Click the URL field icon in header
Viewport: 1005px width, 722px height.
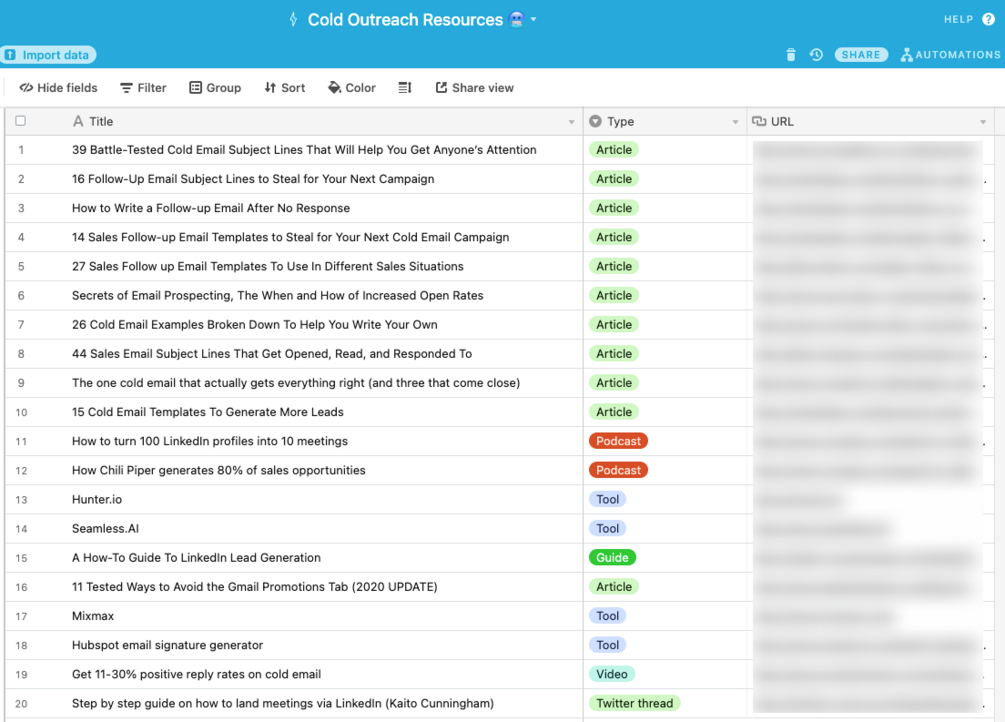click(x=759, y=121)
